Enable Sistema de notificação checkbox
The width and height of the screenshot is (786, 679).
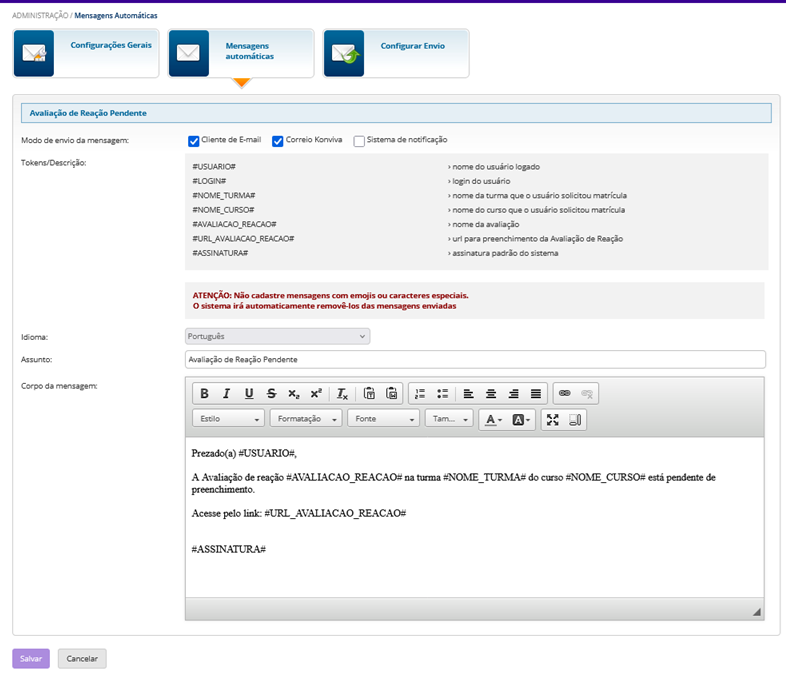pos(359,141)
